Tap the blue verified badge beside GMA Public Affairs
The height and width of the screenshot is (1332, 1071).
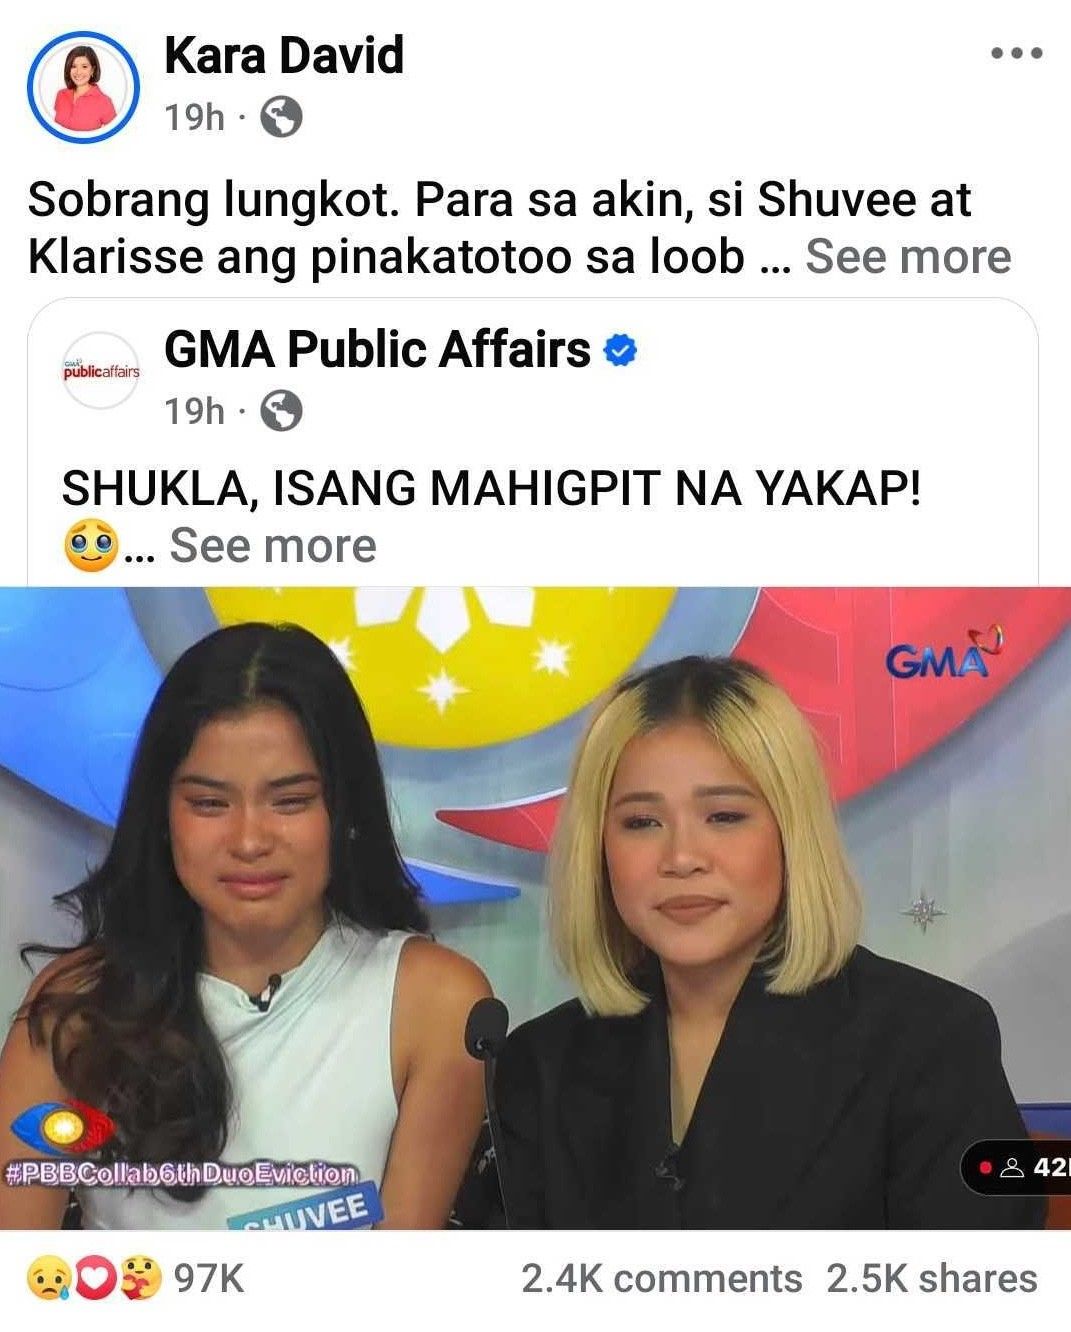(x=622, y=350)
